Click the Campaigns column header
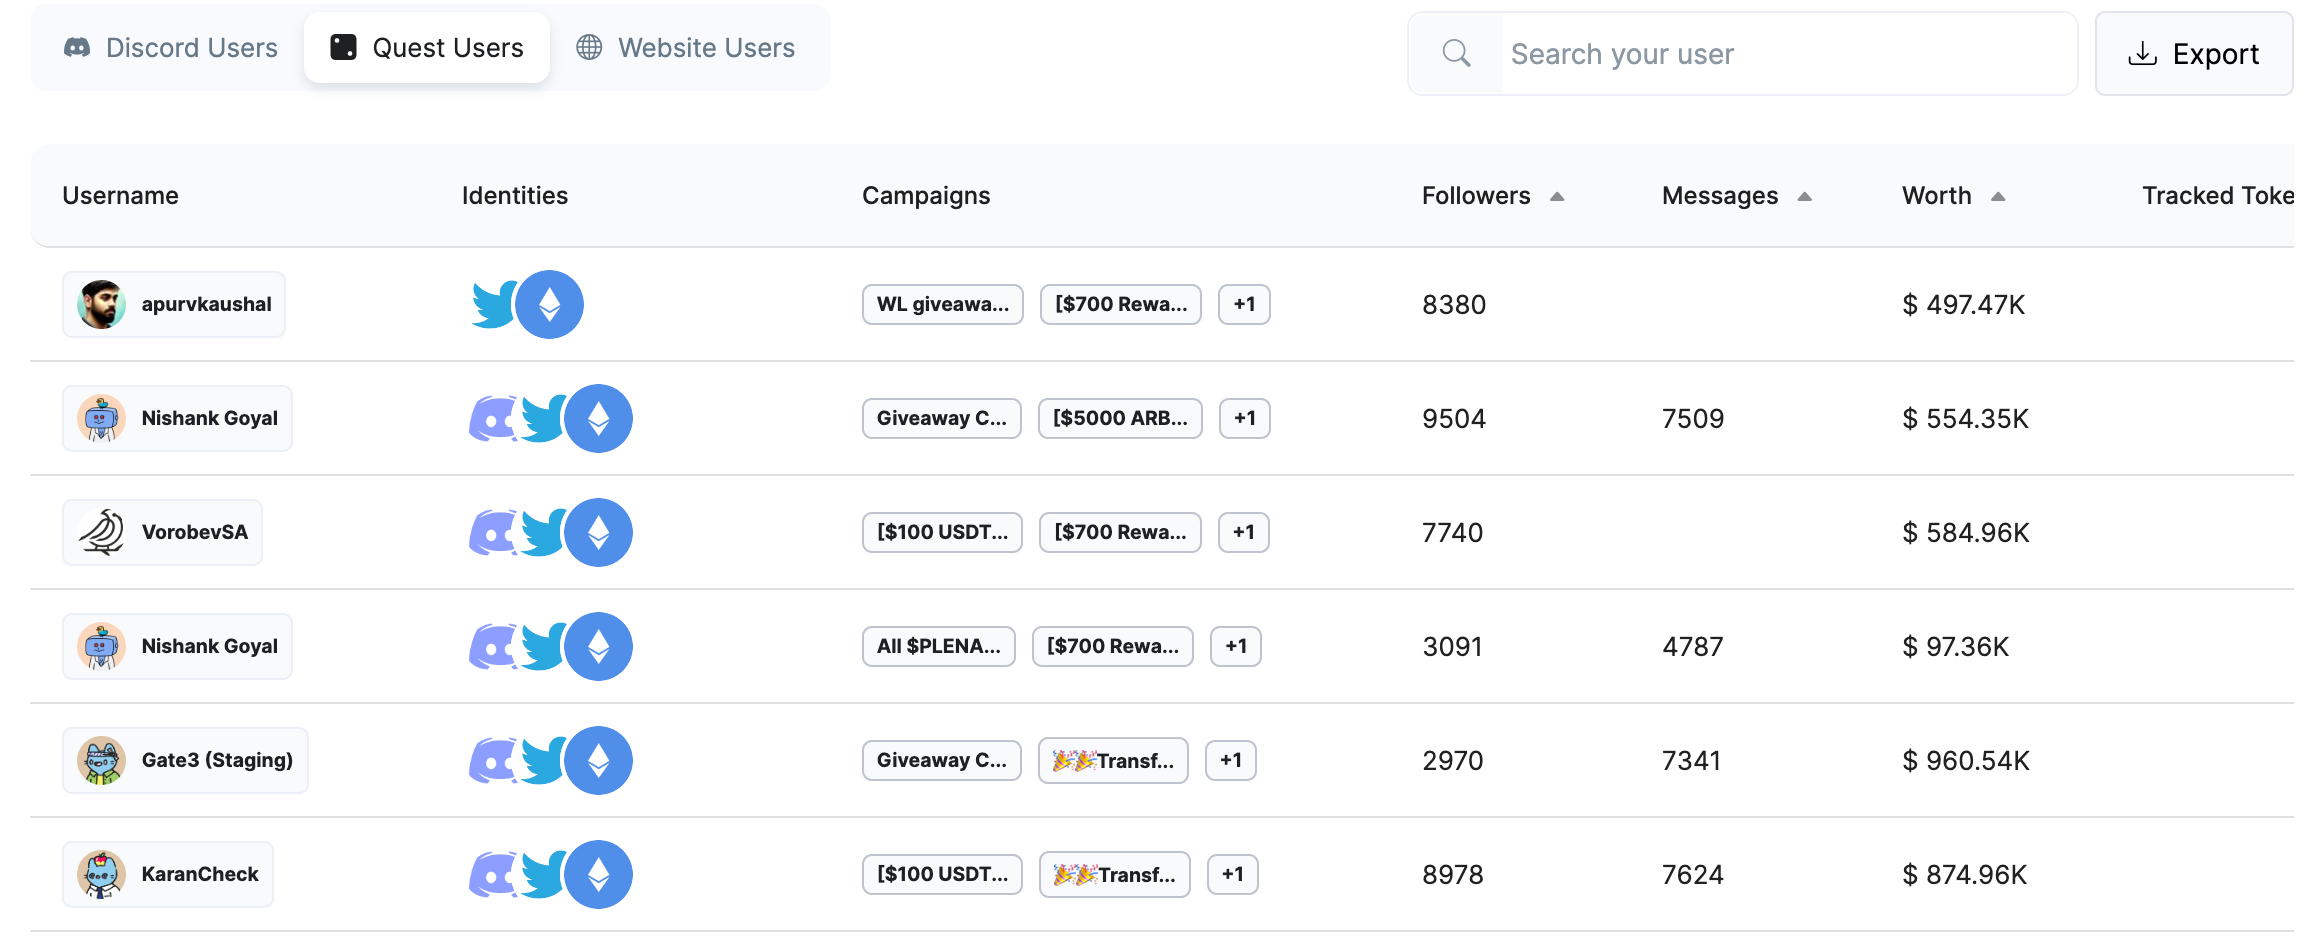Screen dimensions: 2304x936 926,196
